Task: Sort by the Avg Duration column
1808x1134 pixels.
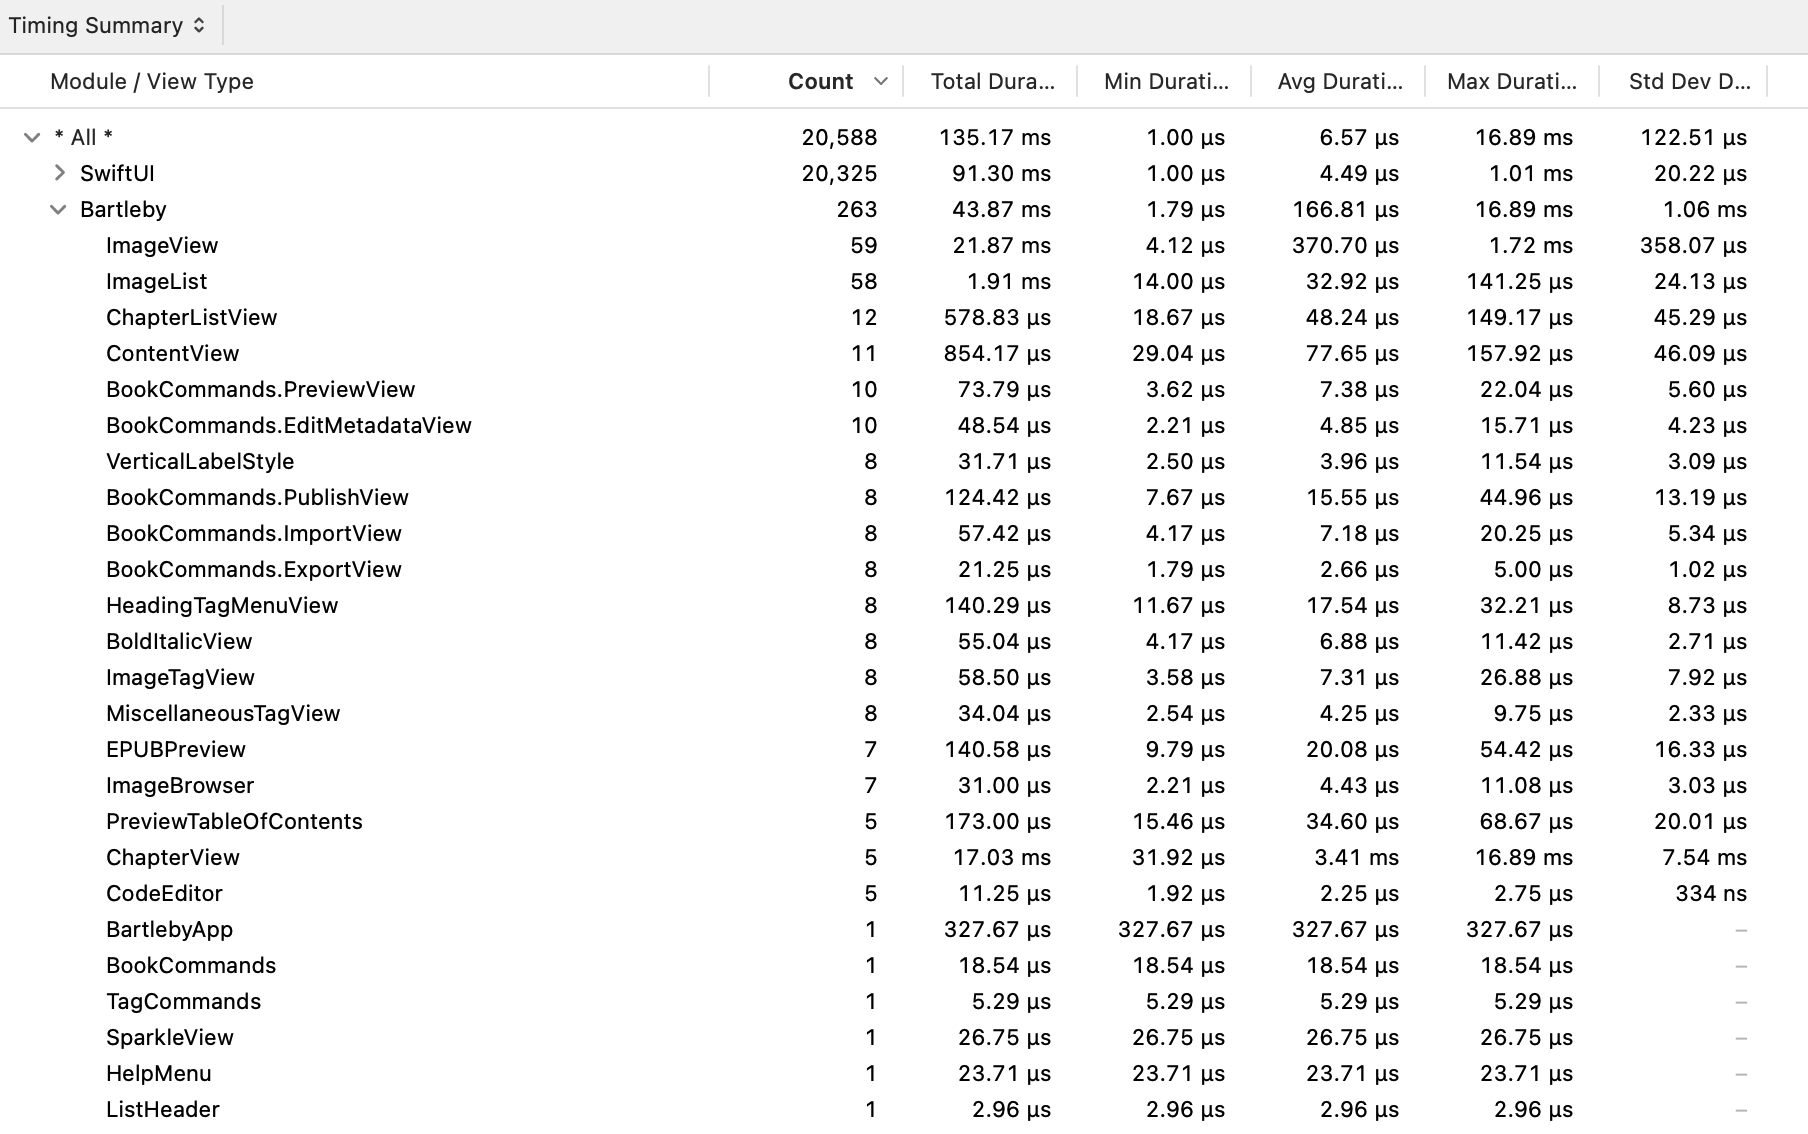Action: 1338,81
